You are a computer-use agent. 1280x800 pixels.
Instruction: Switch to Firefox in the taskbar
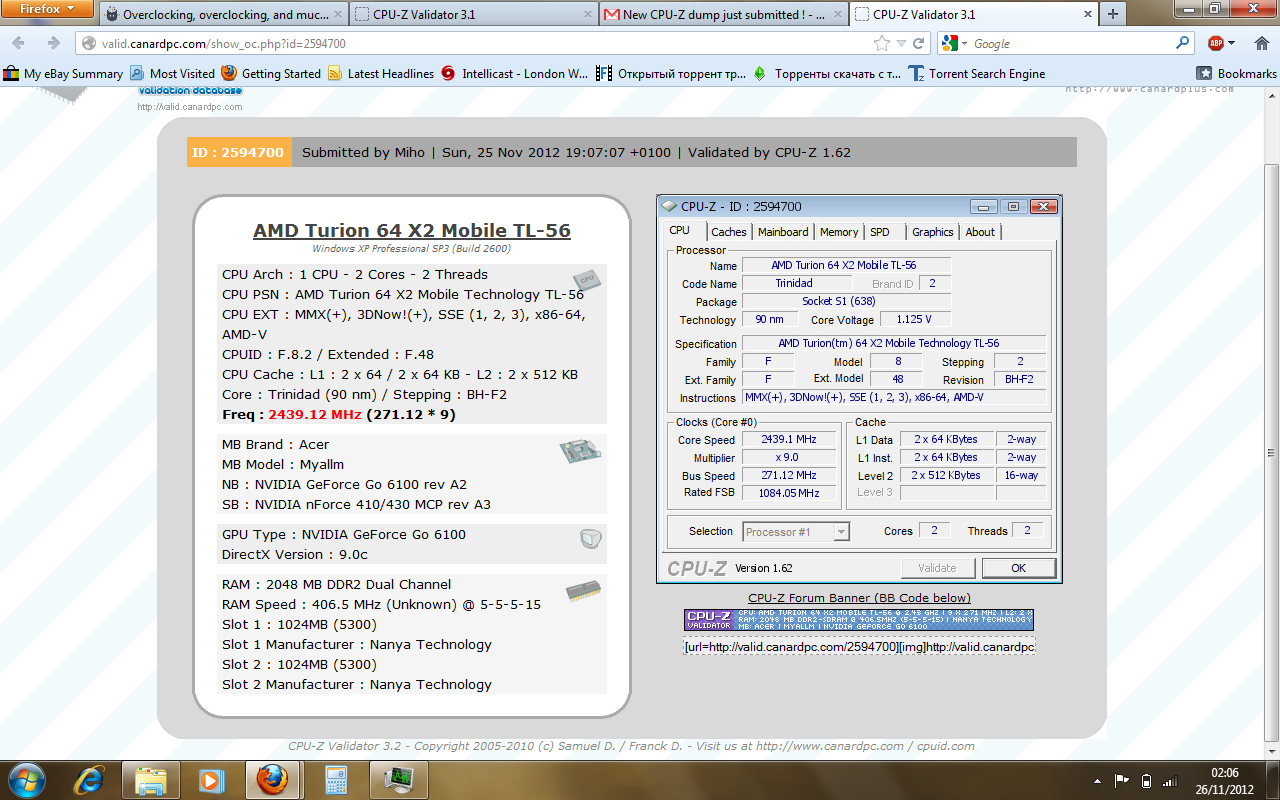[x=273, y=780]
